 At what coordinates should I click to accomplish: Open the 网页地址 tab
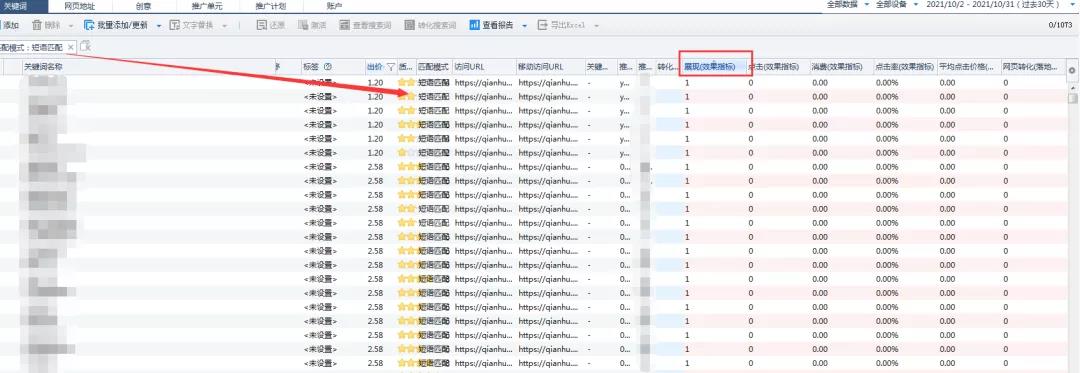(80, 6)
